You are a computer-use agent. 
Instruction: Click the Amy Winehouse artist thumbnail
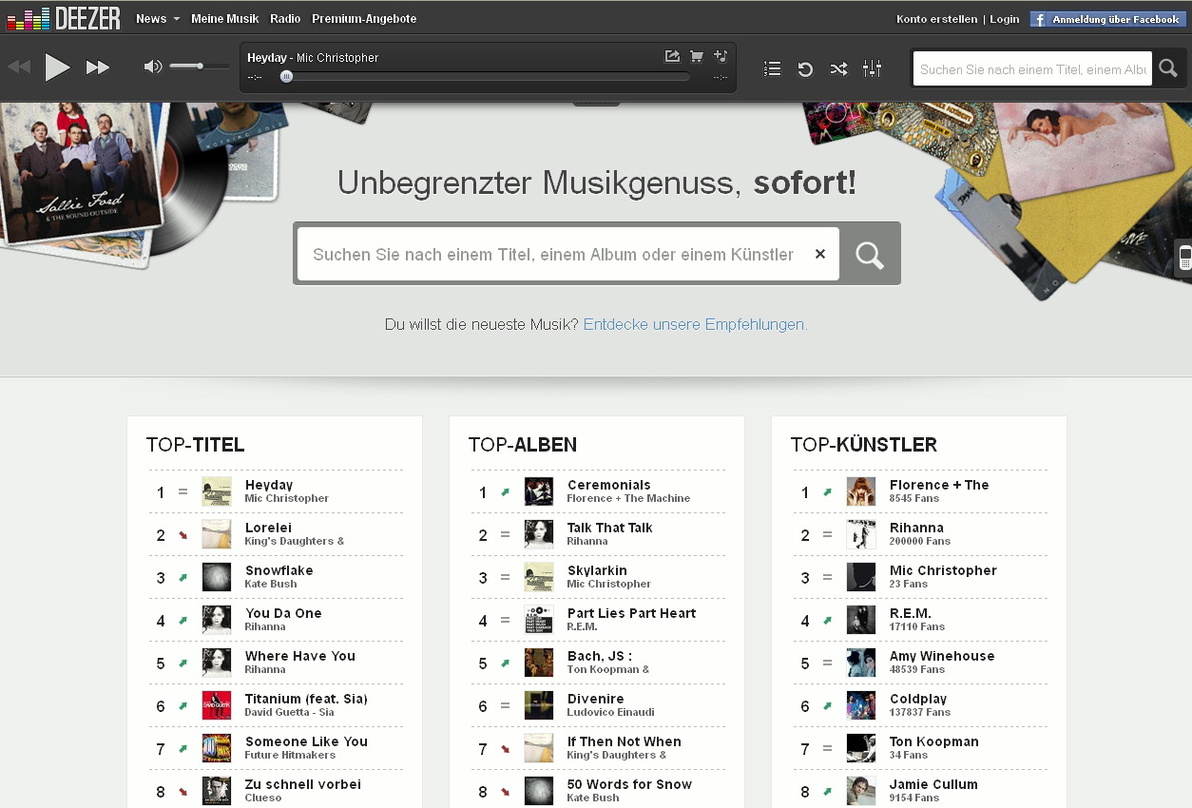(x=861, y=662)
